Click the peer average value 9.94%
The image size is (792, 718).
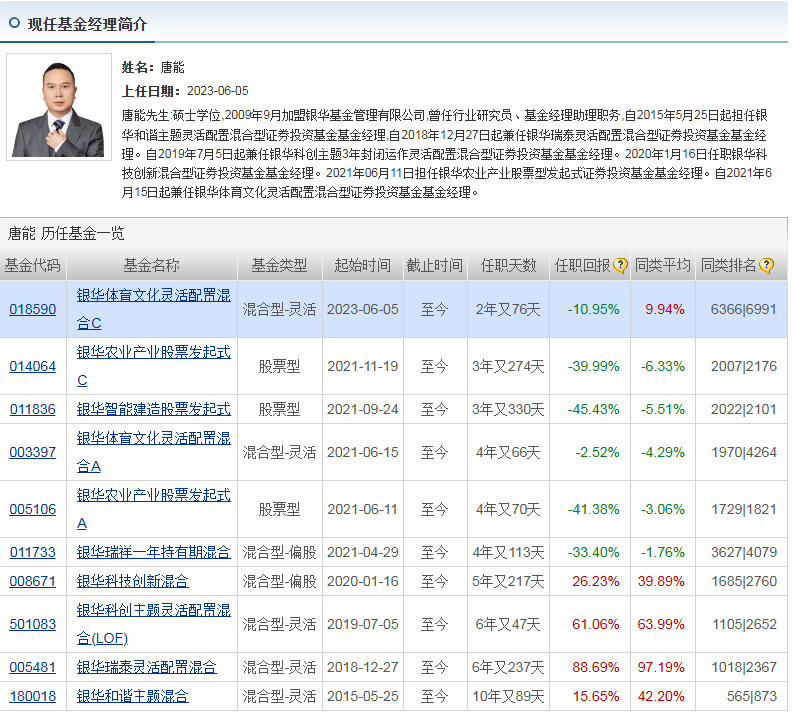(x=665, y=309)
